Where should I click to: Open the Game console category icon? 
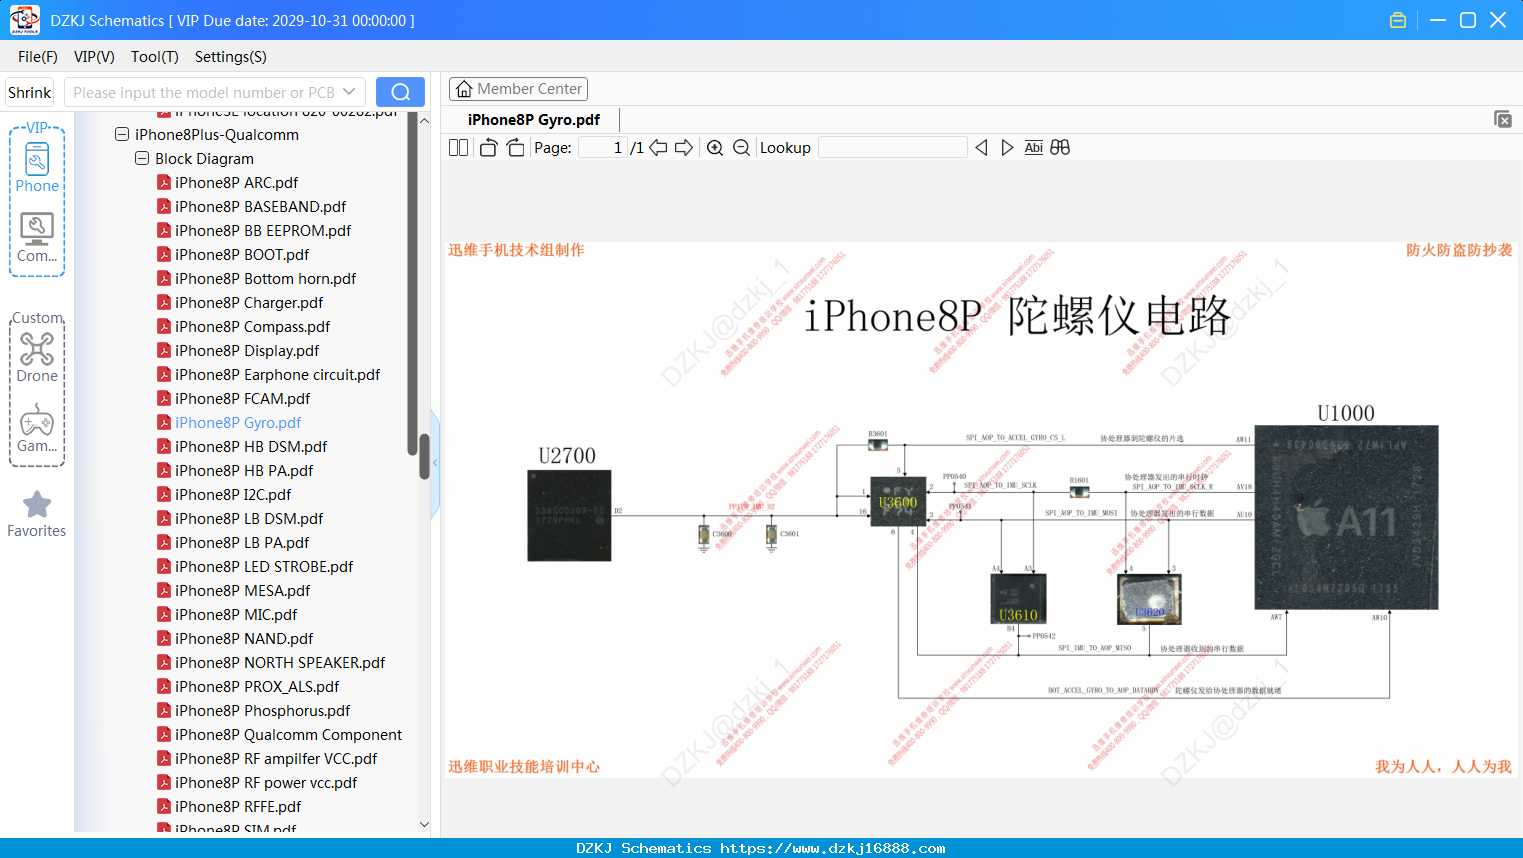[x=37, y=428]
